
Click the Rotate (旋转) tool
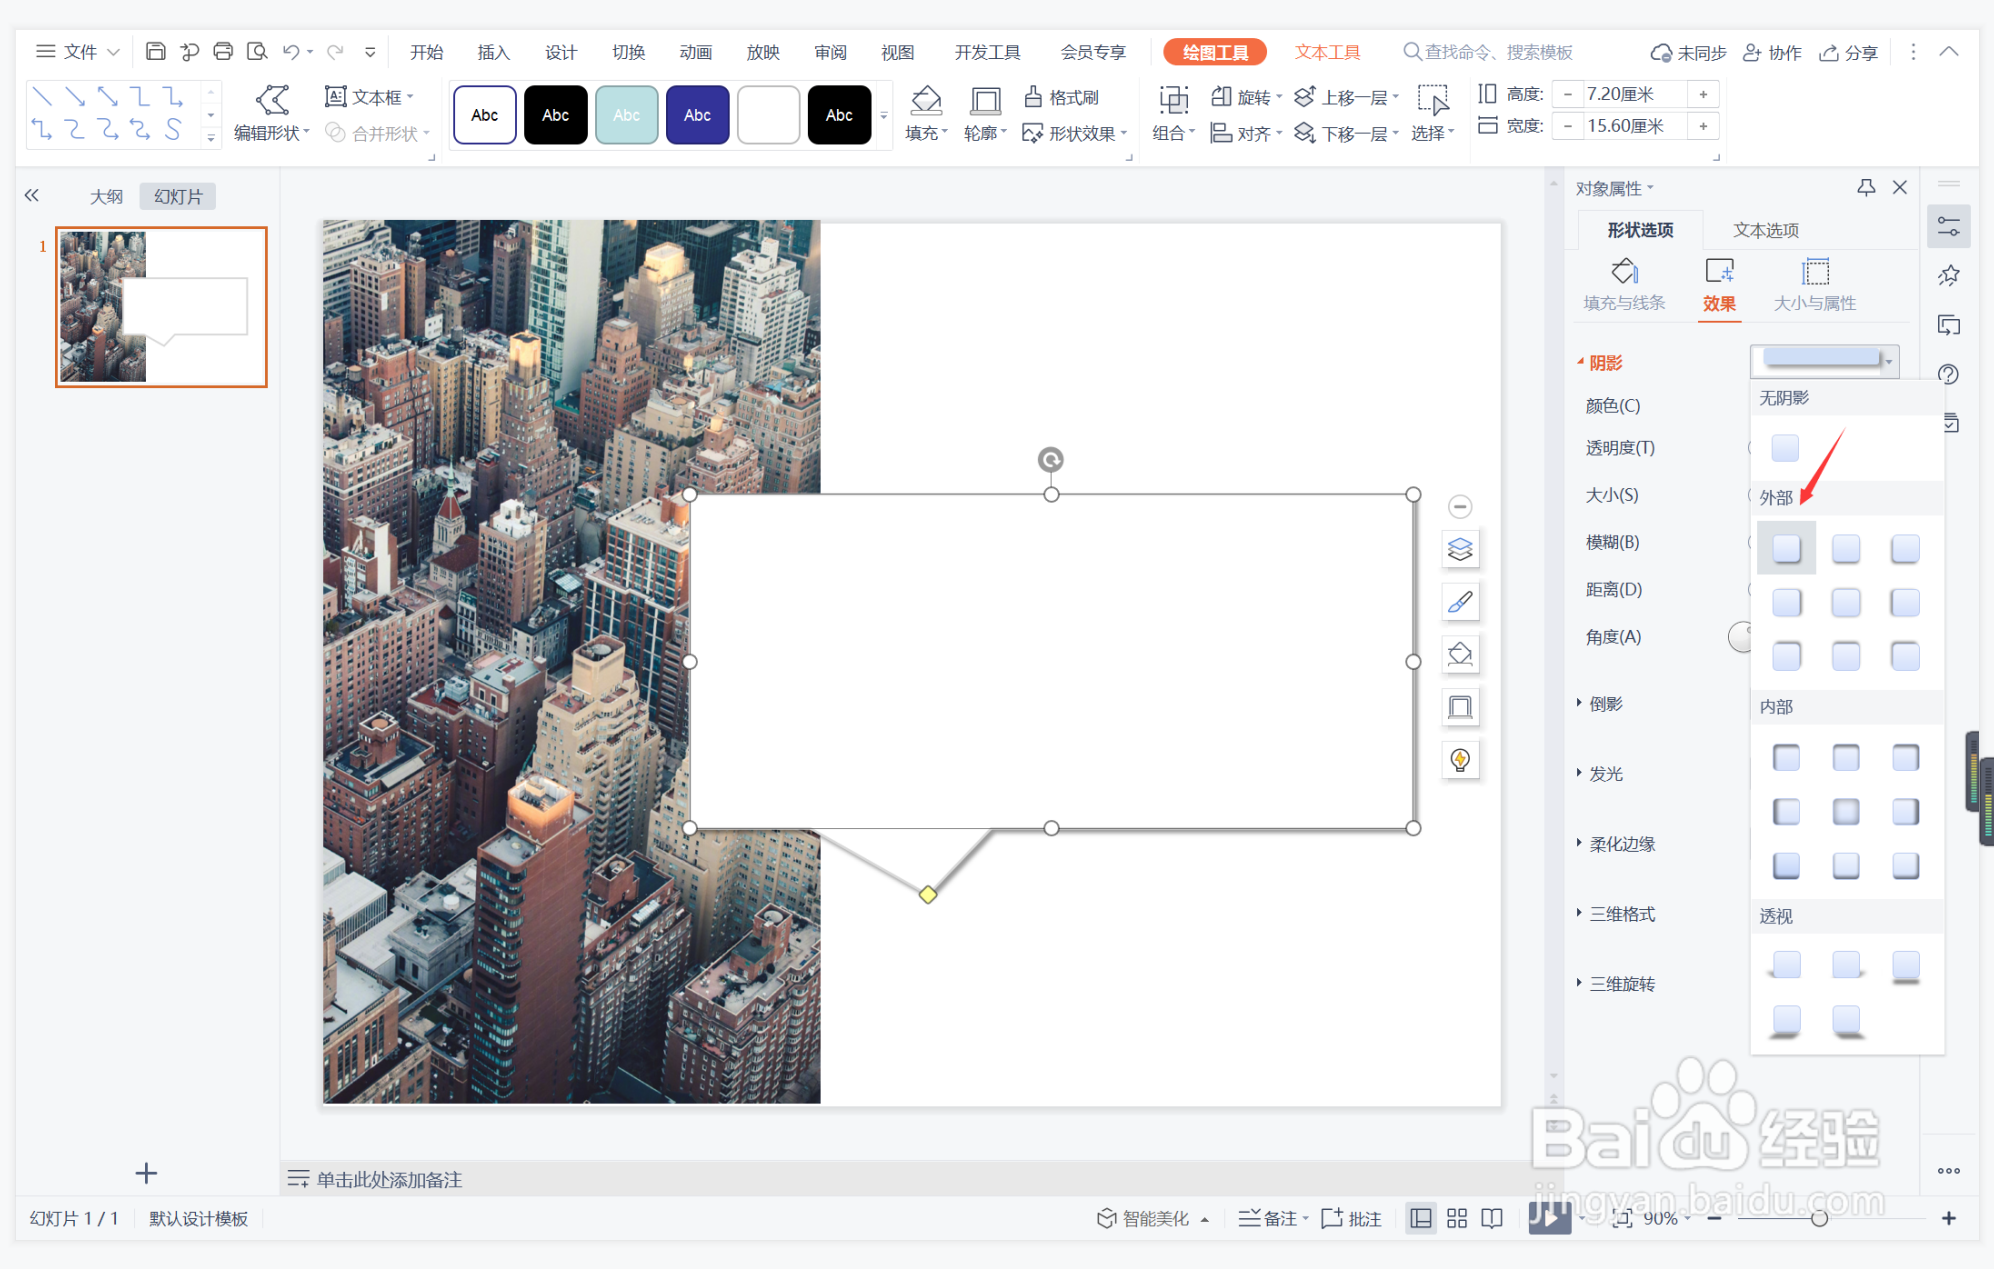(x=1246, y=97)
